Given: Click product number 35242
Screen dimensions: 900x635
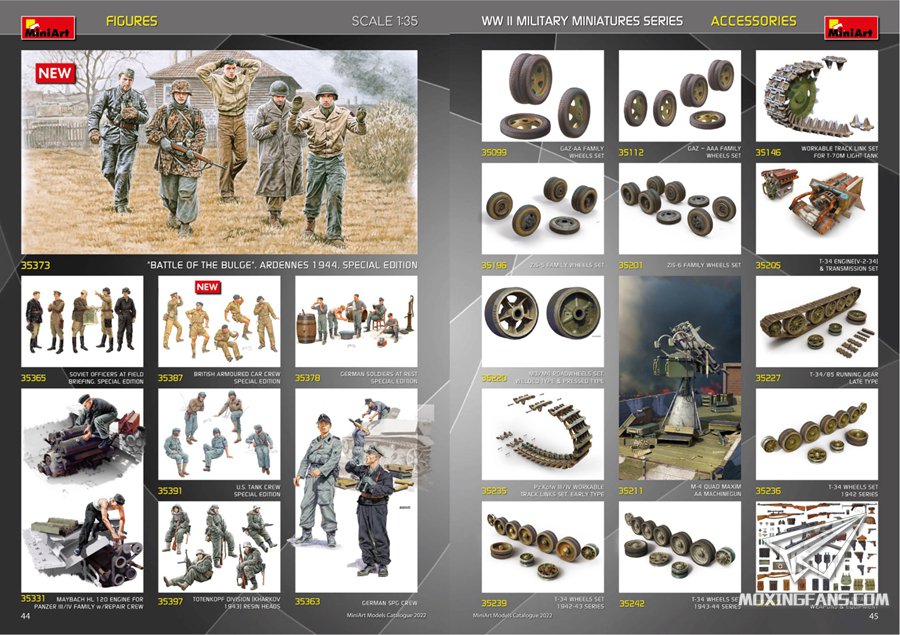Looking at the screenshot, I should pyautogui.click(x=631, y=603).
